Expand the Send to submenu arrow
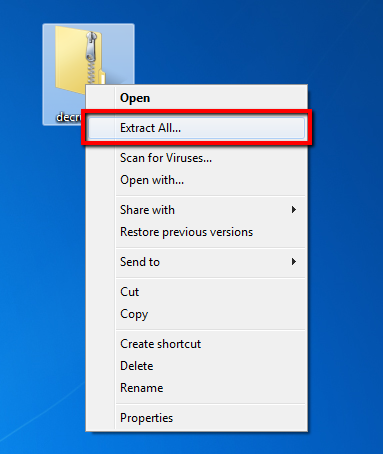Image resolution: width=383 pixels, height=454 pixels. [x=294, y=262]
